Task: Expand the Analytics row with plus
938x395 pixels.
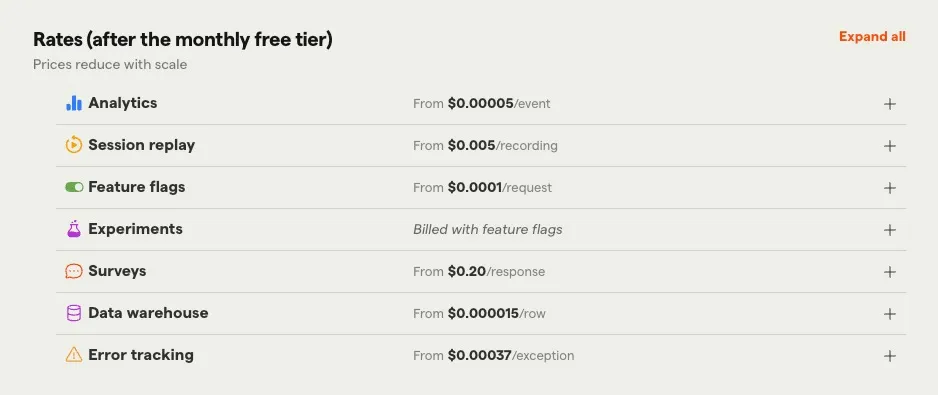Action: pos(890,104)
